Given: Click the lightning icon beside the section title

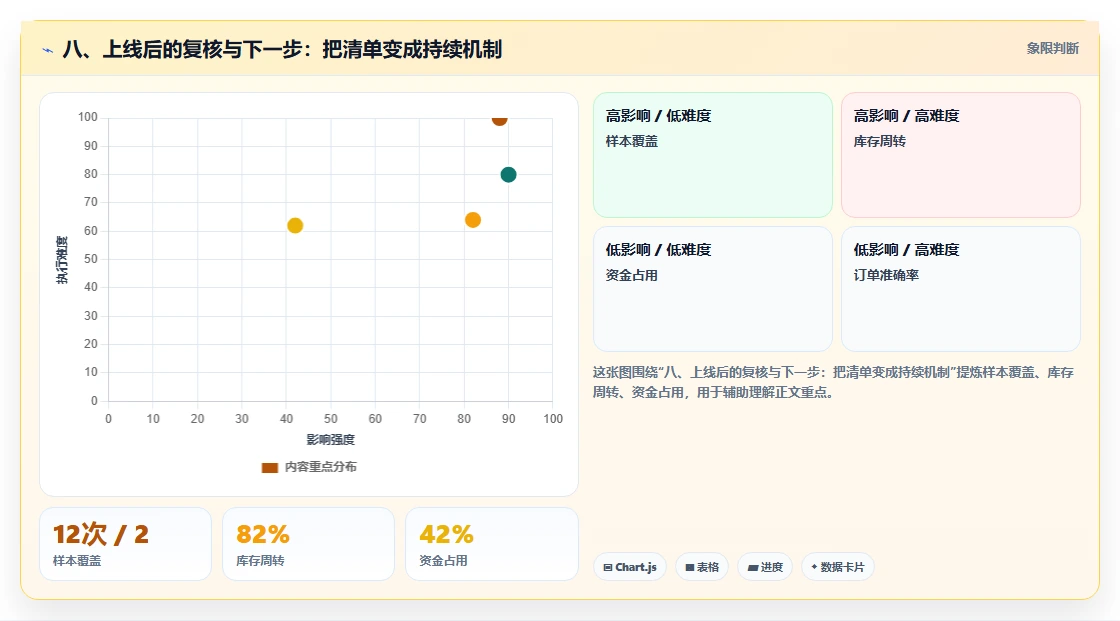Looking at the screenshot, I should coord(48,50).
